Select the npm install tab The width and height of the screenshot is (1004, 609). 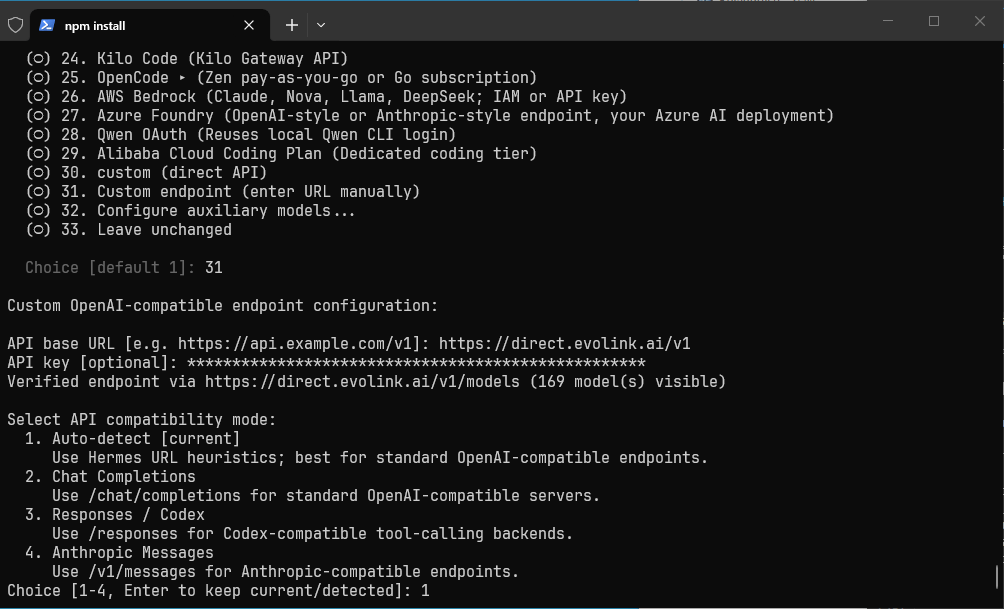[150, 25]
